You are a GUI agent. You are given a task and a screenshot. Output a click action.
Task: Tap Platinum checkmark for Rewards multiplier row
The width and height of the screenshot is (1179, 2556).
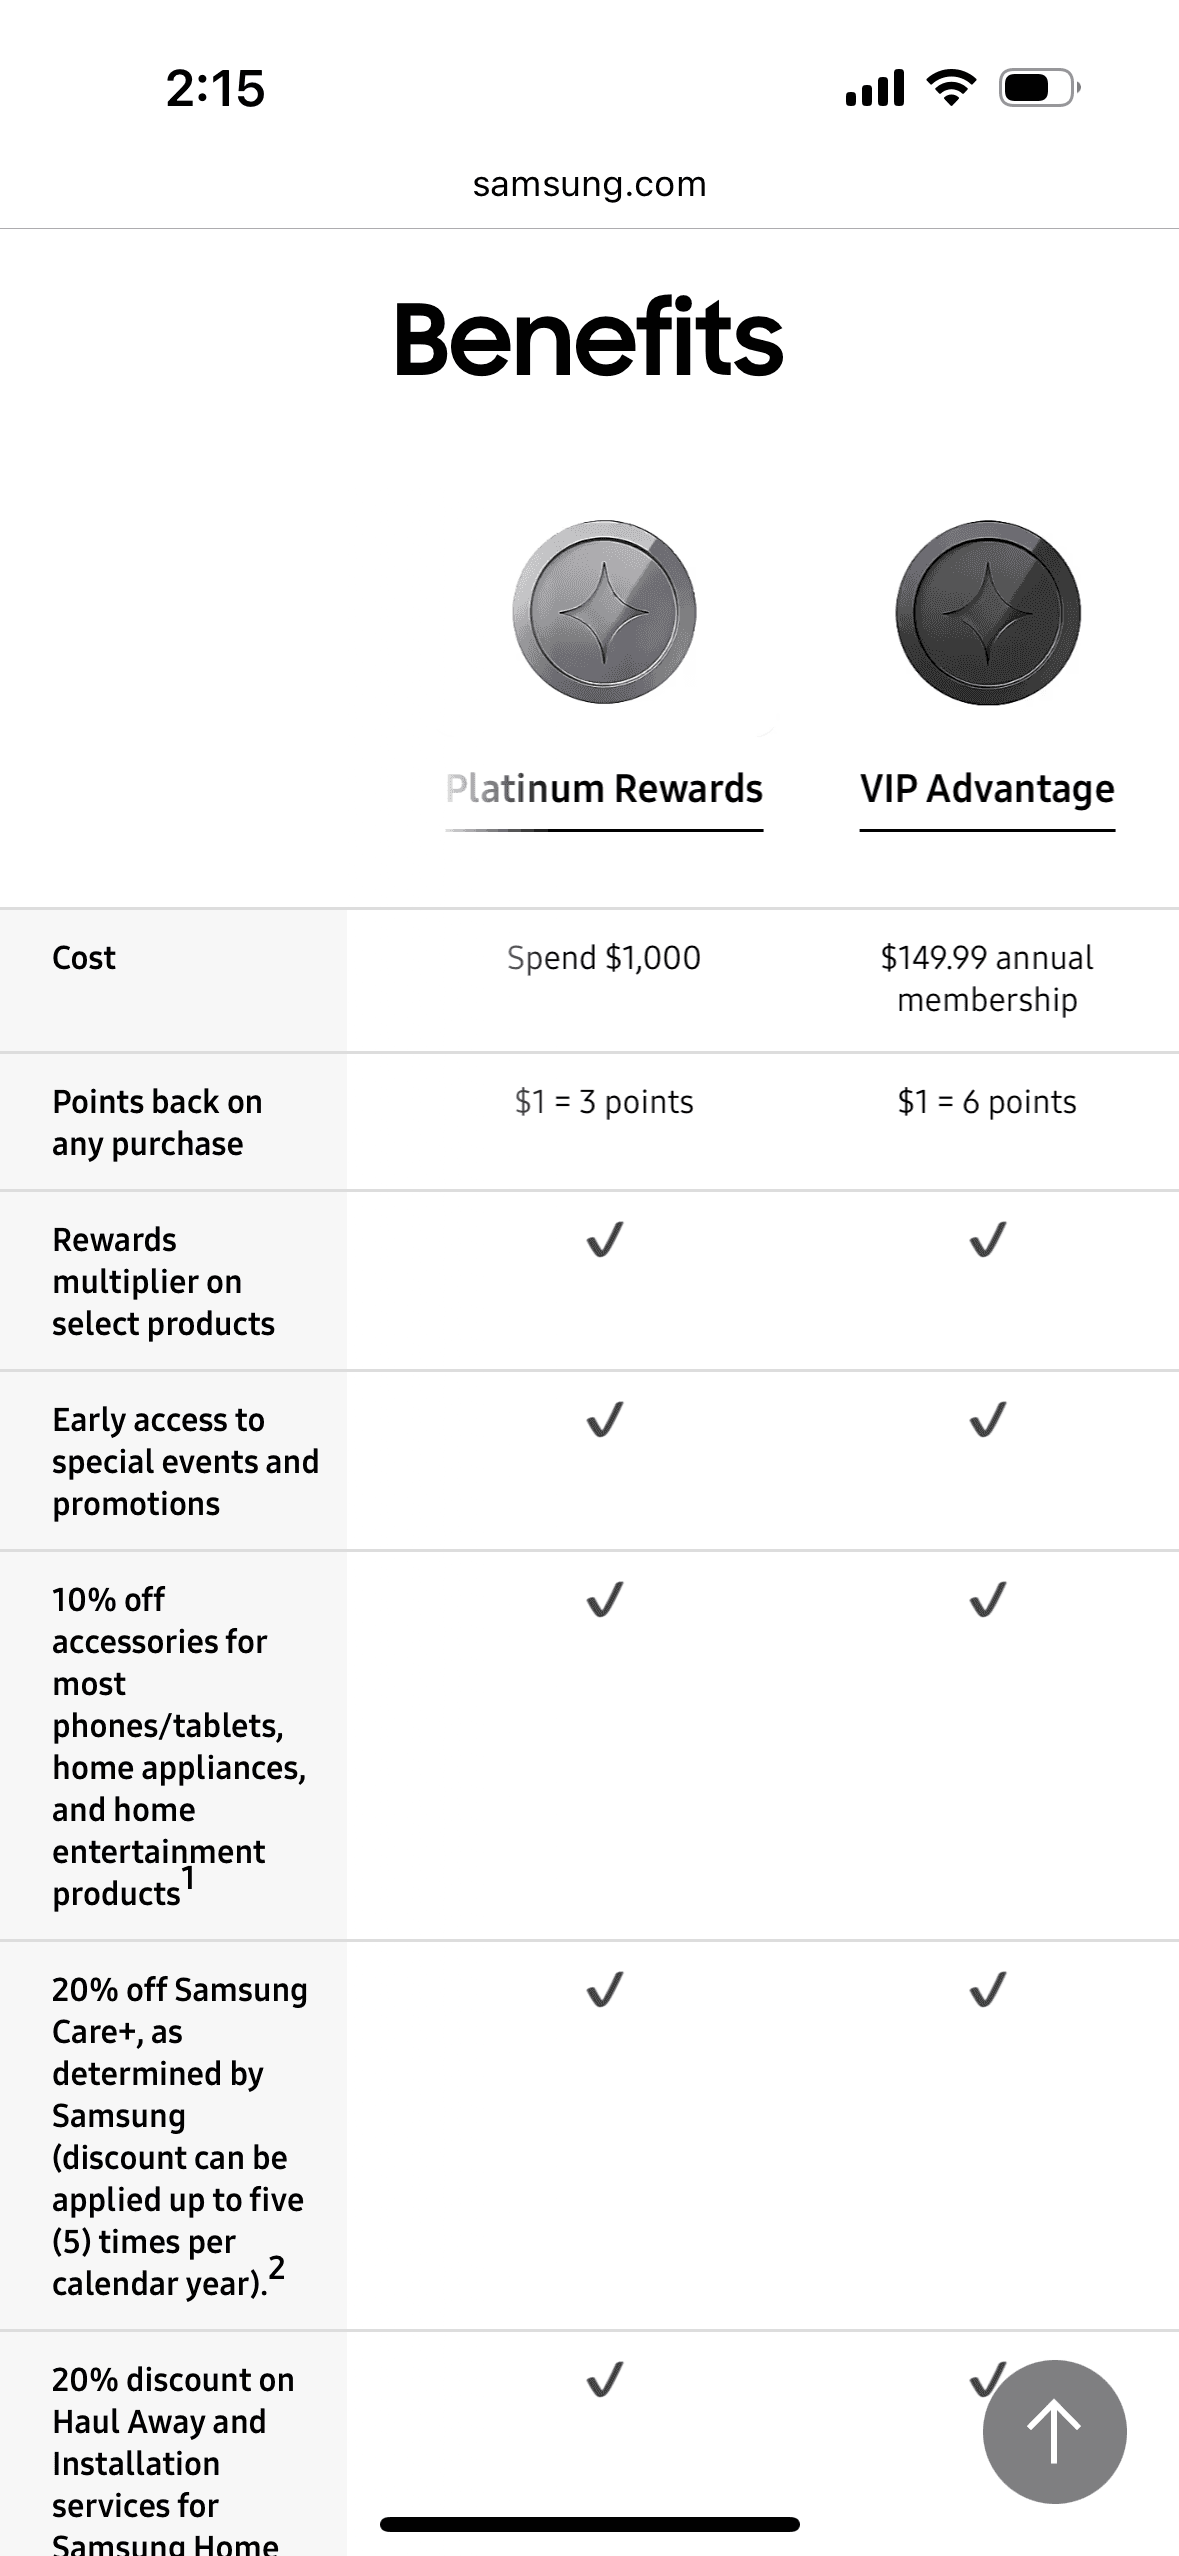click(x=604, y=1240)
